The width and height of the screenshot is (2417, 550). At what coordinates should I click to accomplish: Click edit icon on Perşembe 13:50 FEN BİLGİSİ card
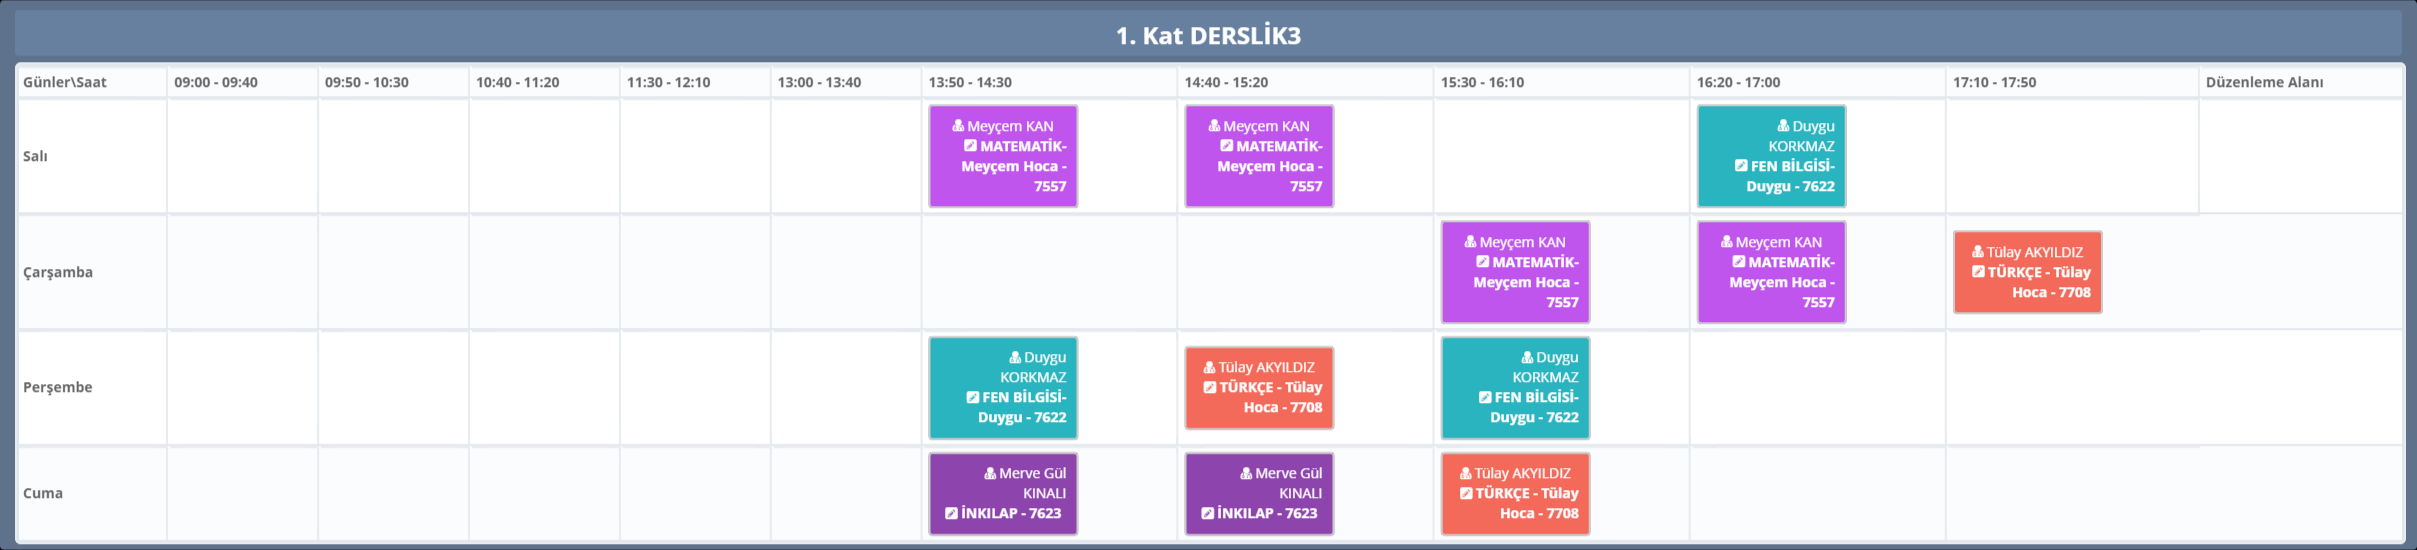point(972,397)
